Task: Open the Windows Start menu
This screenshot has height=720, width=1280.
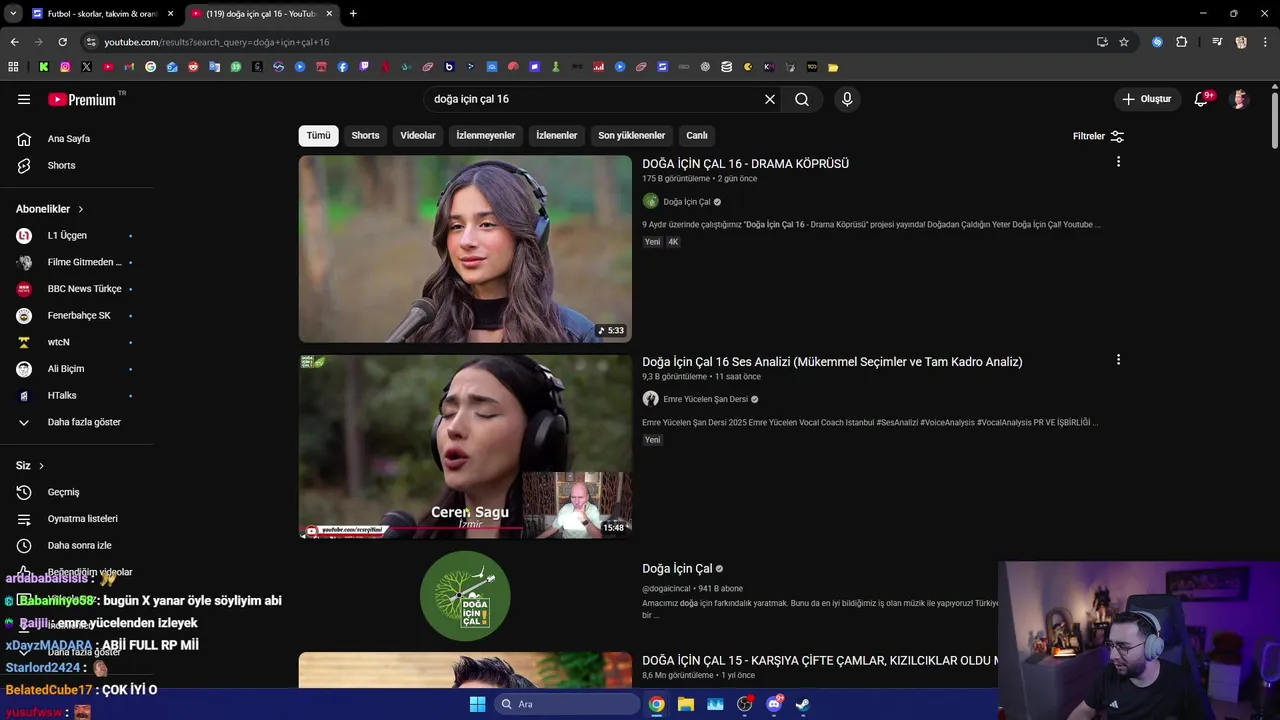Action: coord(477,704)
